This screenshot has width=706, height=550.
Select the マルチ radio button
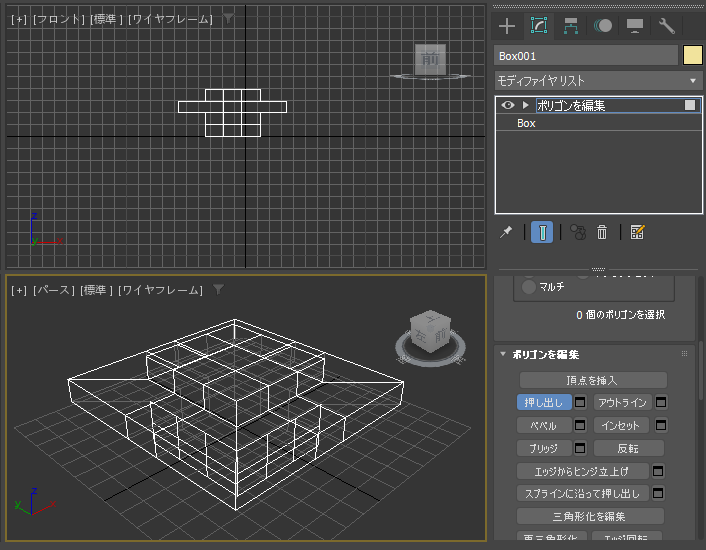pyautogui.click(x=528, y=287)
